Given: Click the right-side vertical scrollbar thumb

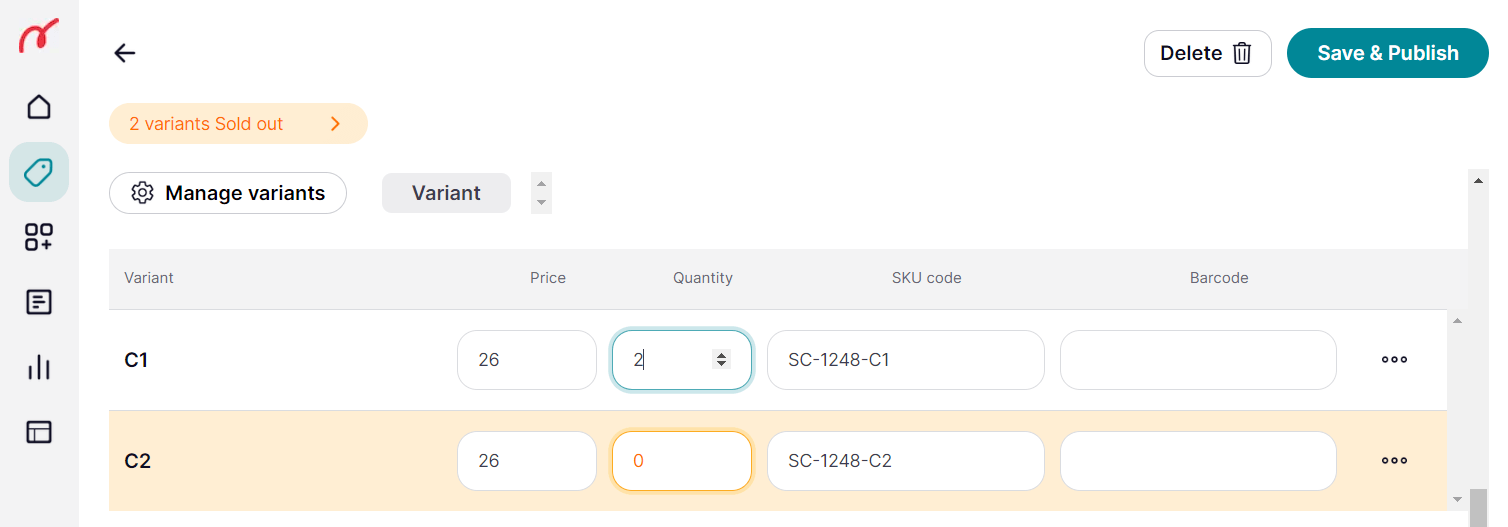Looking at the screenshot, I should coord(1478,507).
